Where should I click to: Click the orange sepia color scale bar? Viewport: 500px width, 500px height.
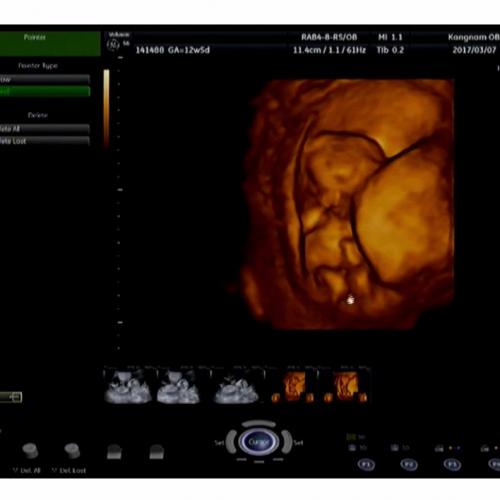click(106, 108)
